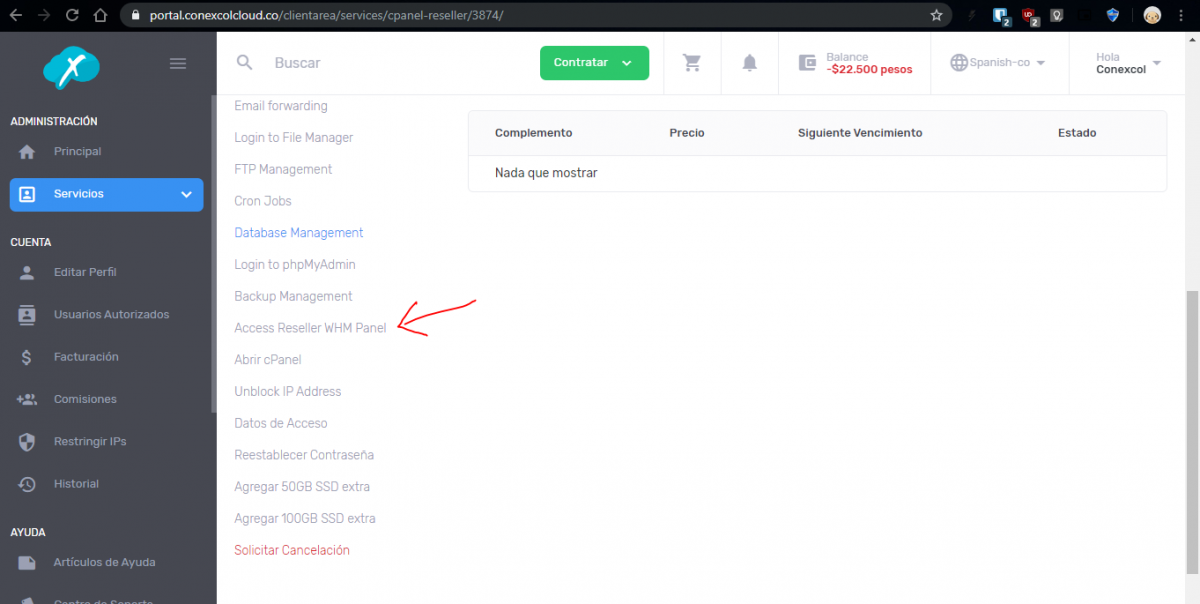
Task: Click the balance wallet icon
Action: pos(807,62)
